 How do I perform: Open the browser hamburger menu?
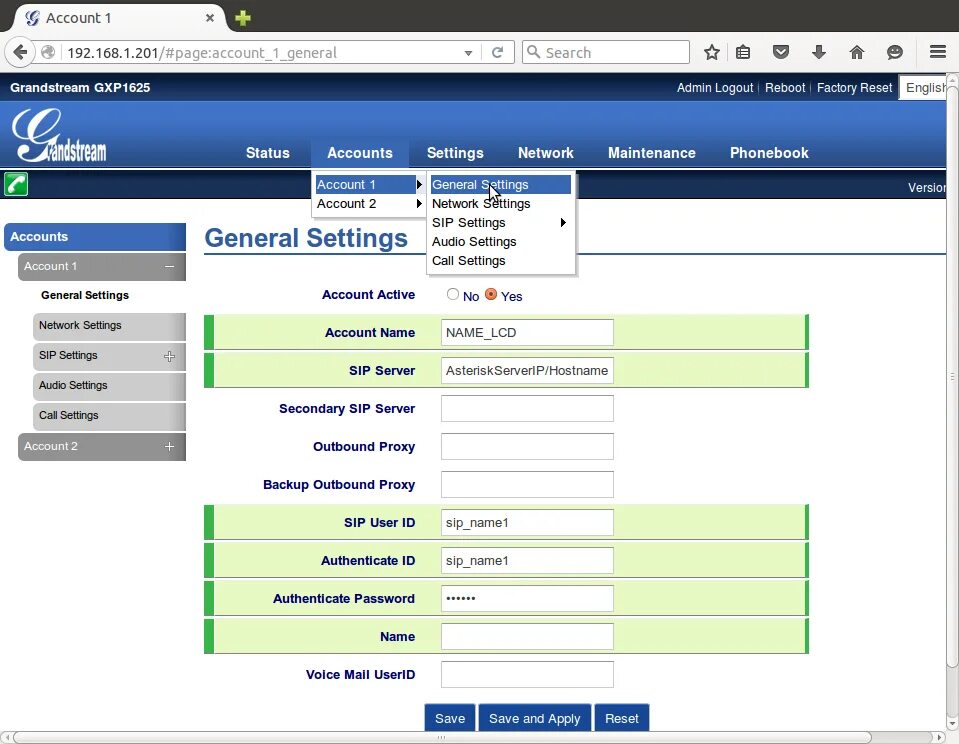pyautogui.click(x=938, y=52)
